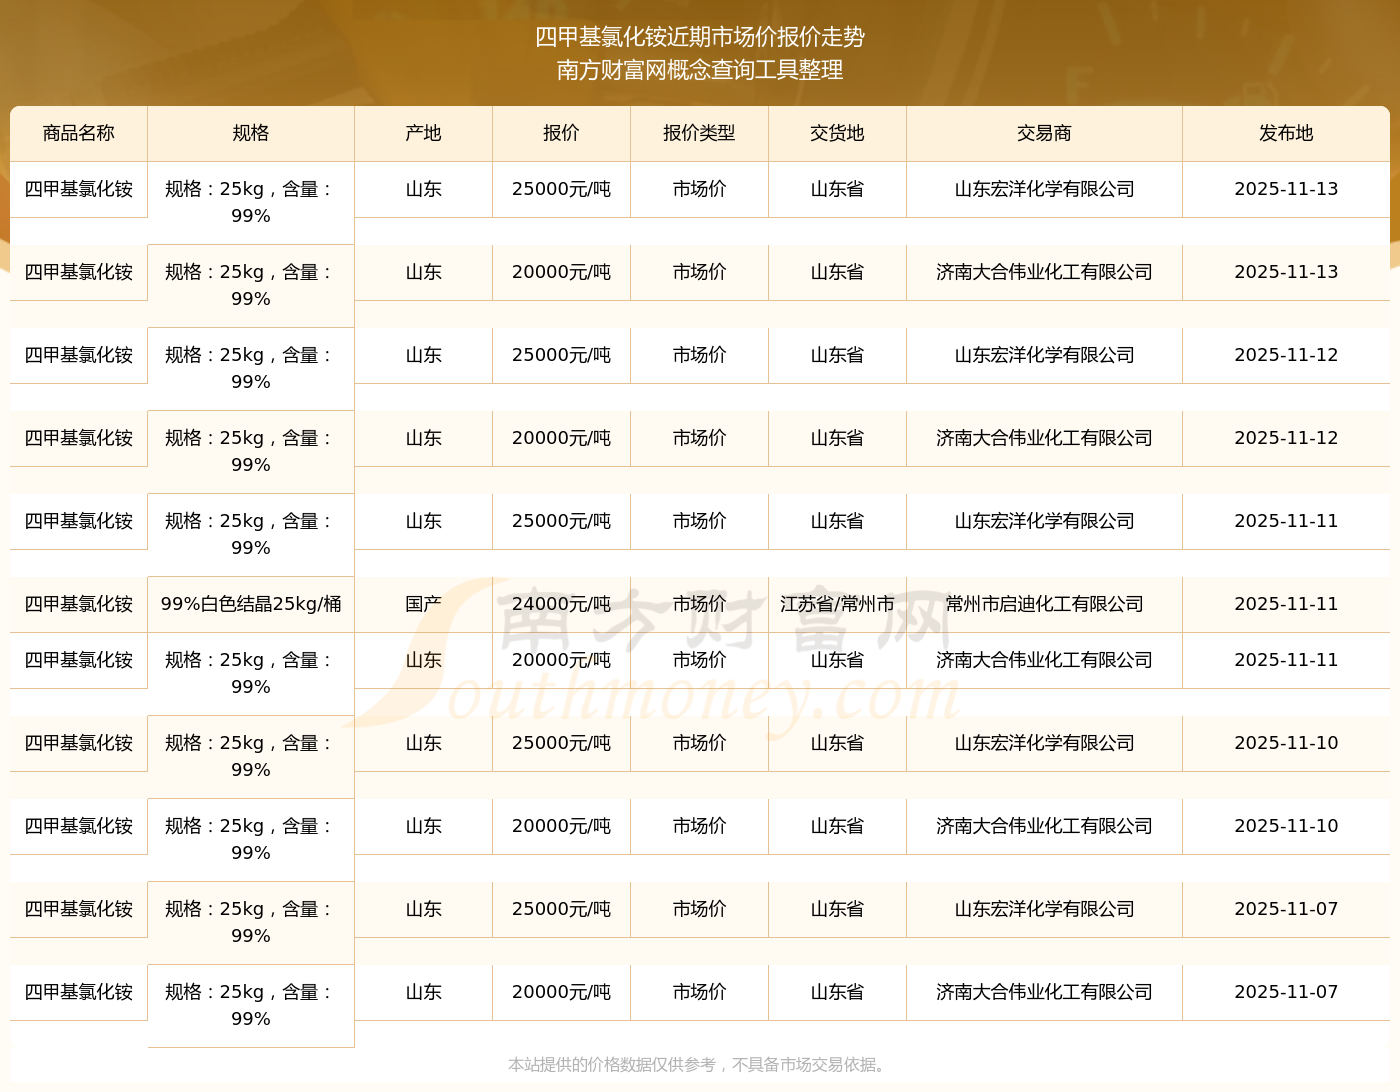The image size is (1400, 1092).
Task: Click 济南大合伟业化工有限公司 in the 2025-11-07 row
Action: (1044, 992)
